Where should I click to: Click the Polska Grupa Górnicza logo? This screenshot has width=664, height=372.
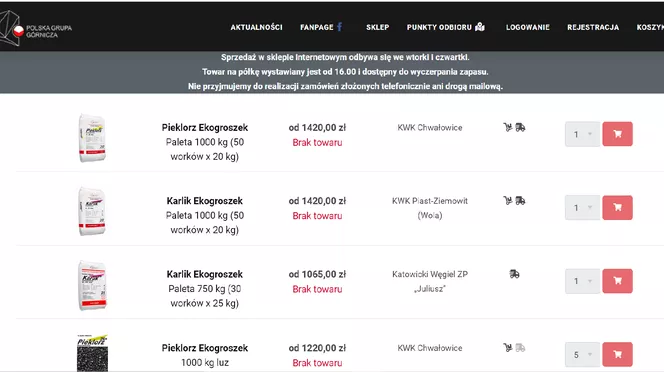[36, 28]
